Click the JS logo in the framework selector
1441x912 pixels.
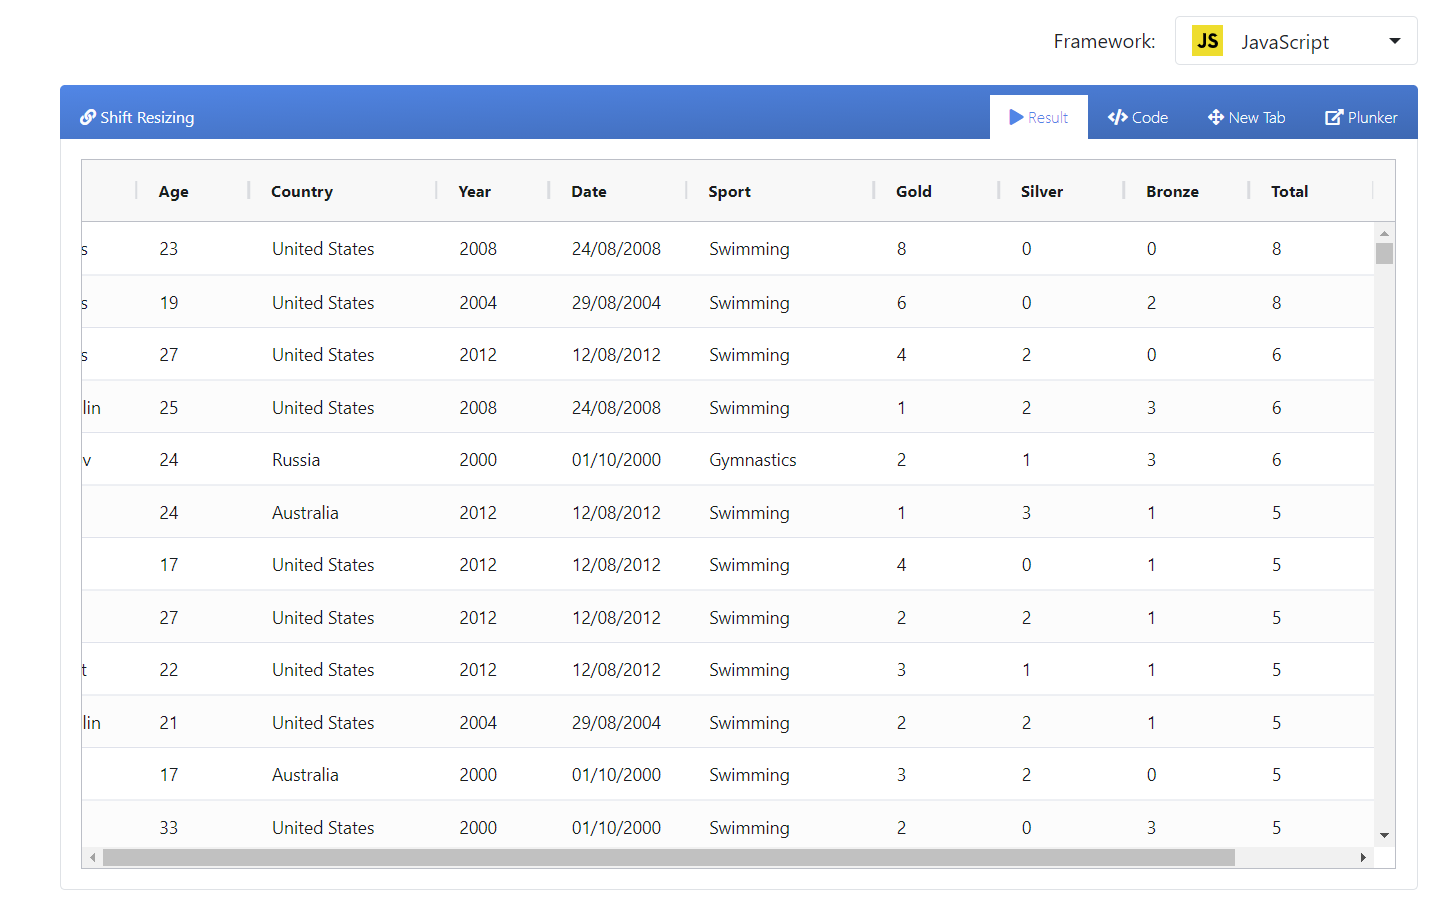(x=1207, y=41)
